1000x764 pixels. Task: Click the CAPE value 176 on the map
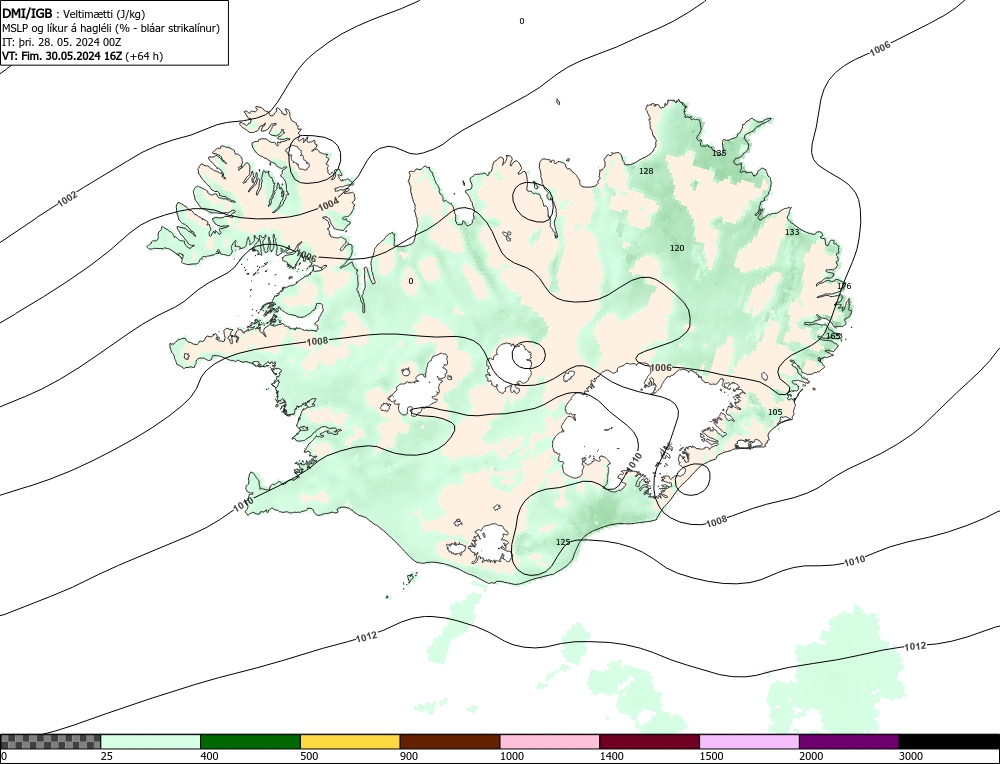click(844, 286)
